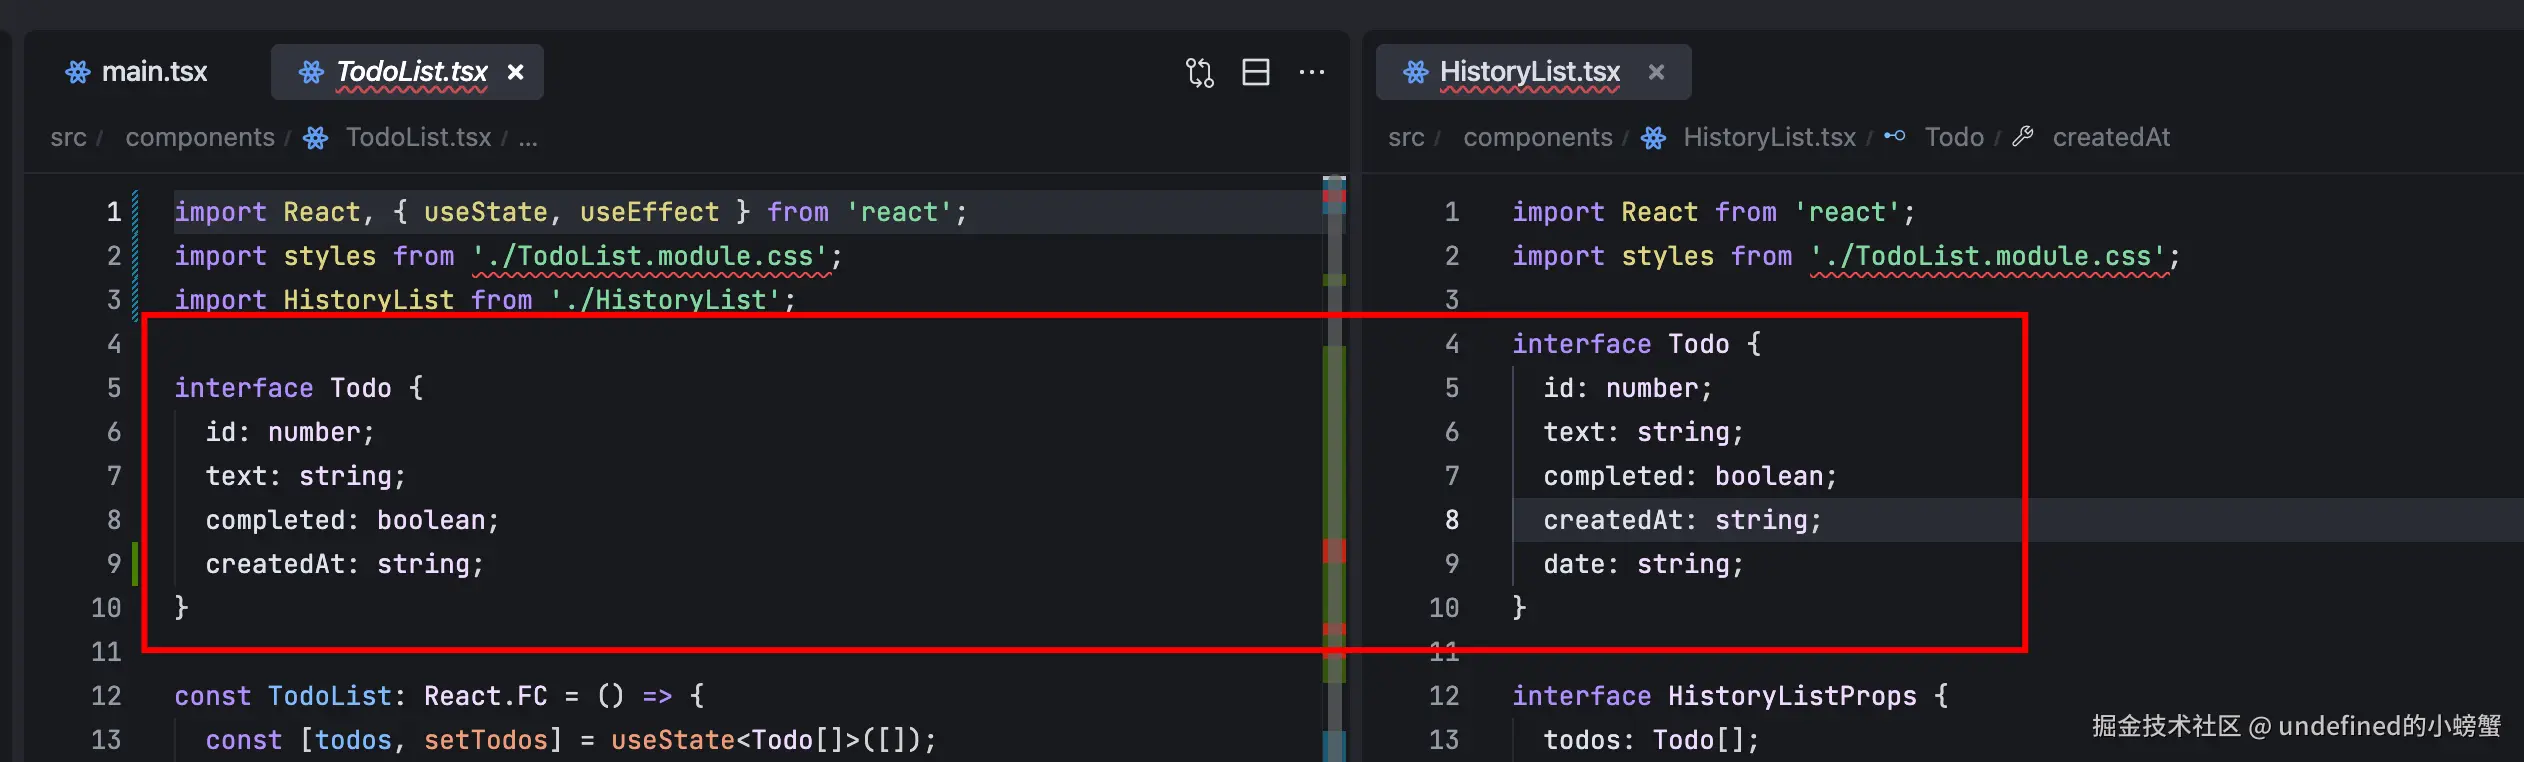Screen dimensions: 2524x762
Task: Click 'todos: Todo[];' in right editor
Action: point(1651,740)
